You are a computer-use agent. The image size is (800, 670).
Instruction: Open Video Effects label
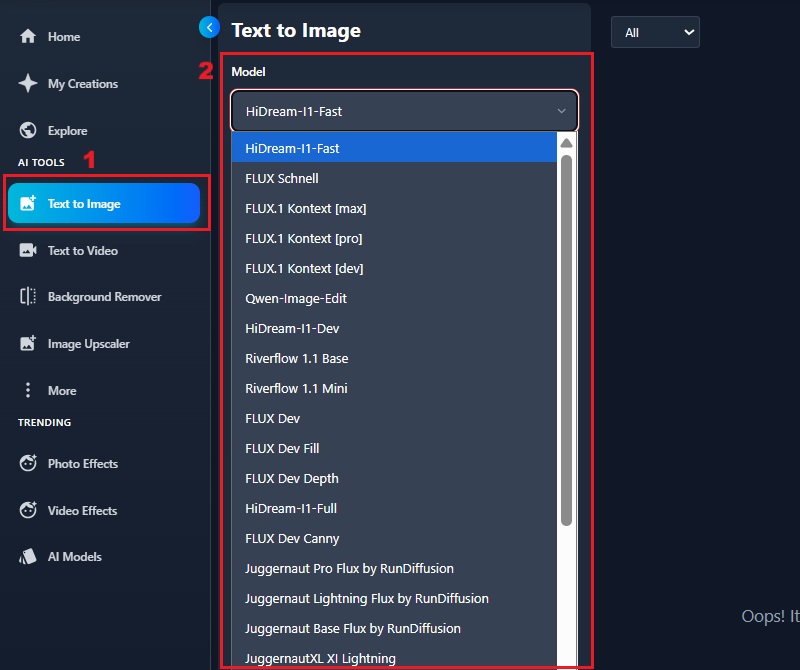click(82, 511)
